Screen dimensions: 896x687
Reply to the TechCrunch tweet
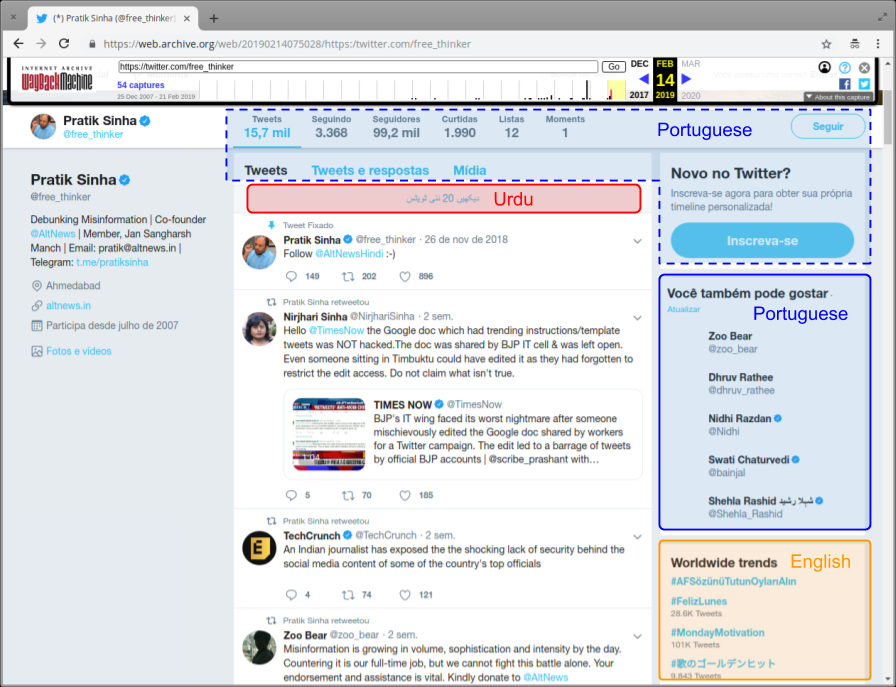point(291,595)
